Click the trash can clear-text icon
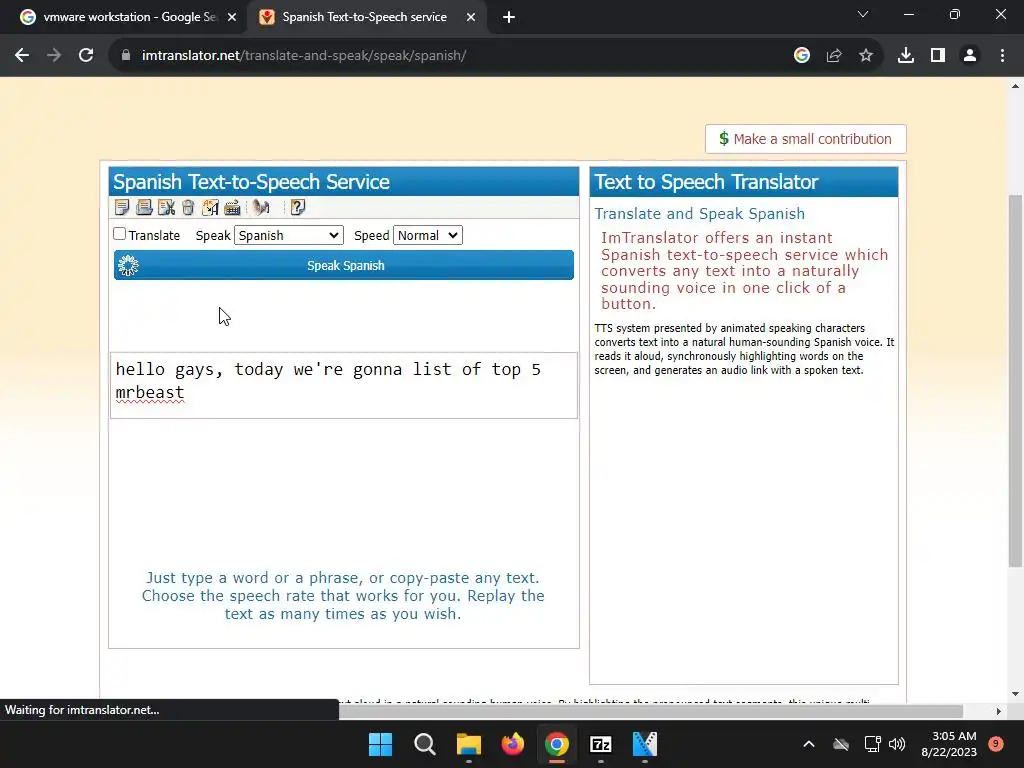The image size is (1024, 768). point(188,208)
